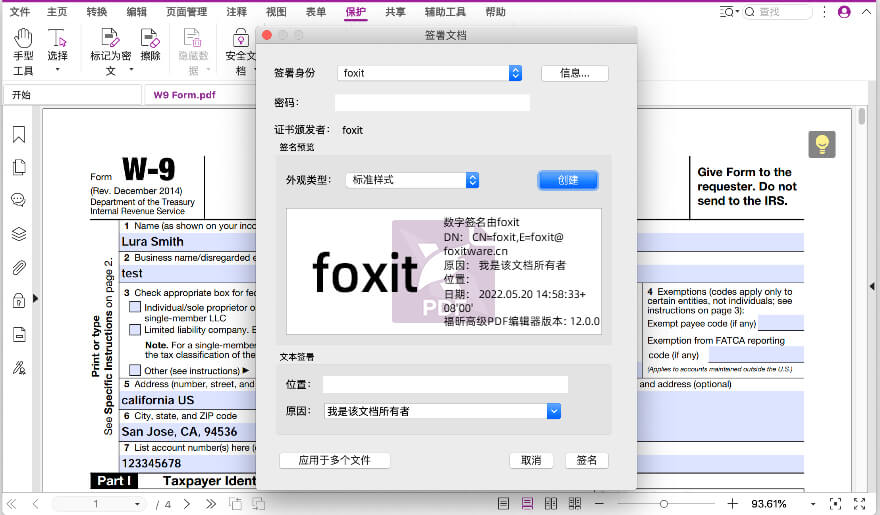Expand the left panel arrow
880x515 pixels.
[35, 298]
